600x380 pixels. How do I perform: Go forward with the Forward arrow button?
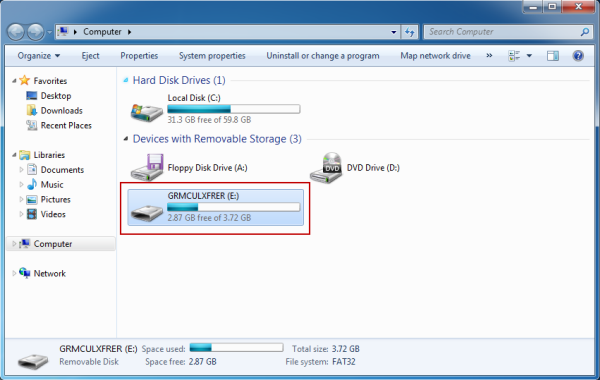pos(36,32)
